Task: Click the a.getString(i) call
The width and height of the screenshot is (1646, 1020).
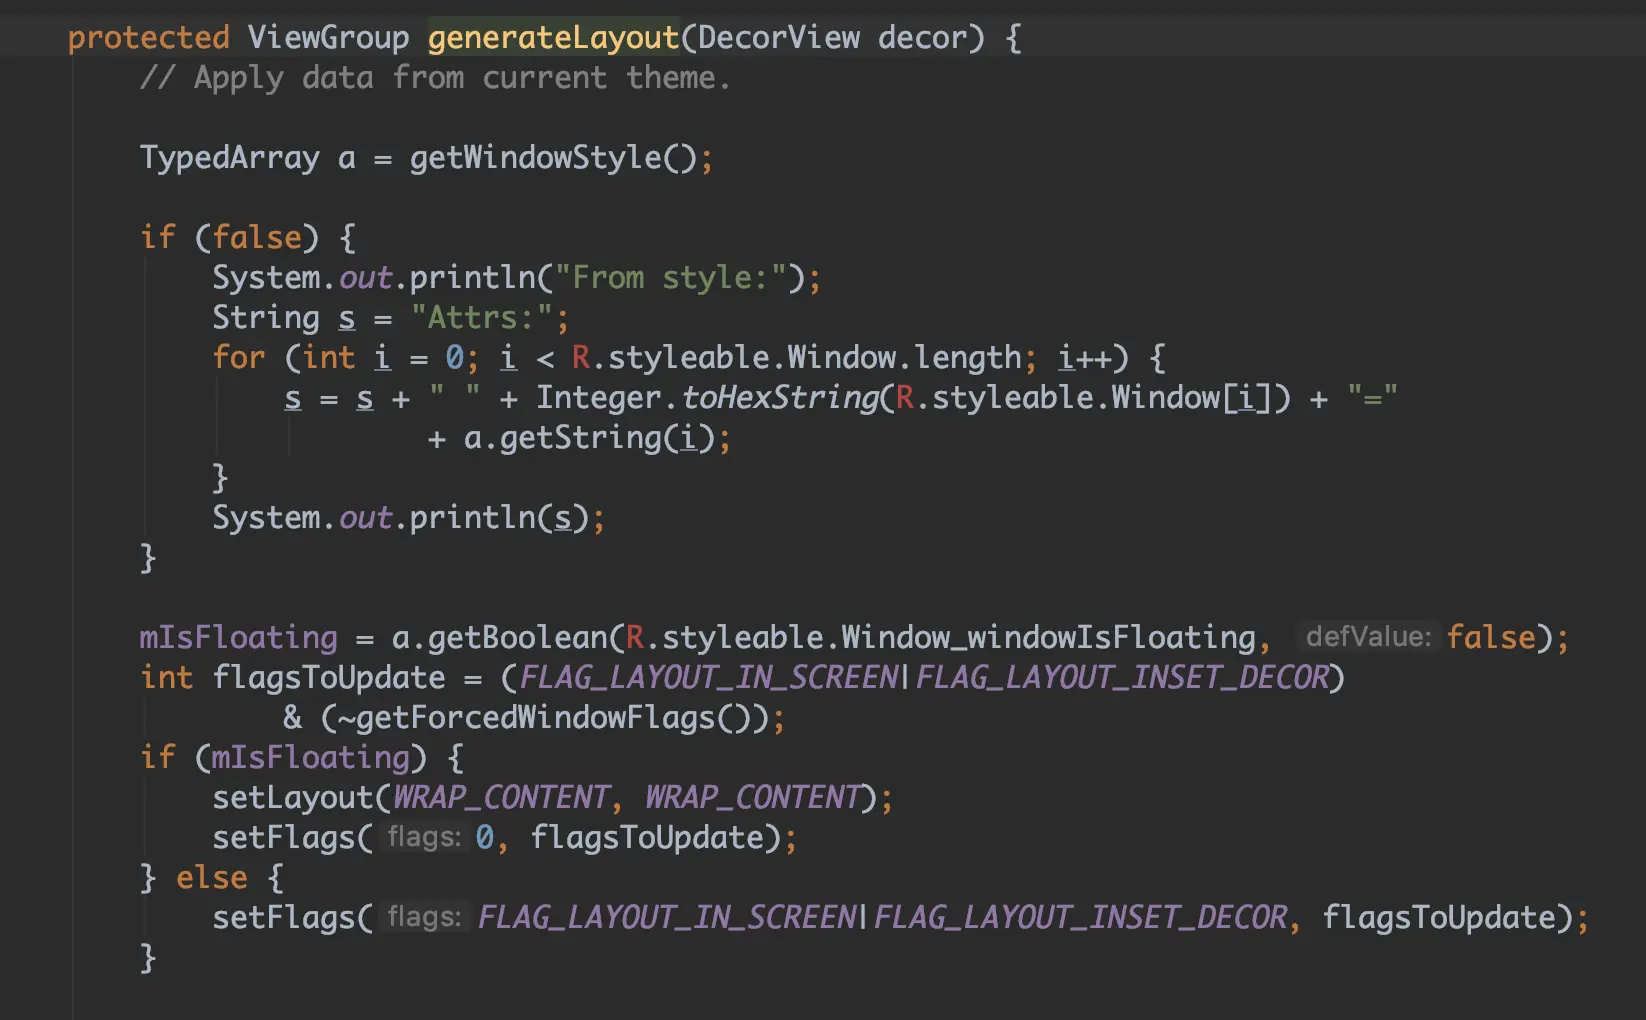Action: click(589, 438)
